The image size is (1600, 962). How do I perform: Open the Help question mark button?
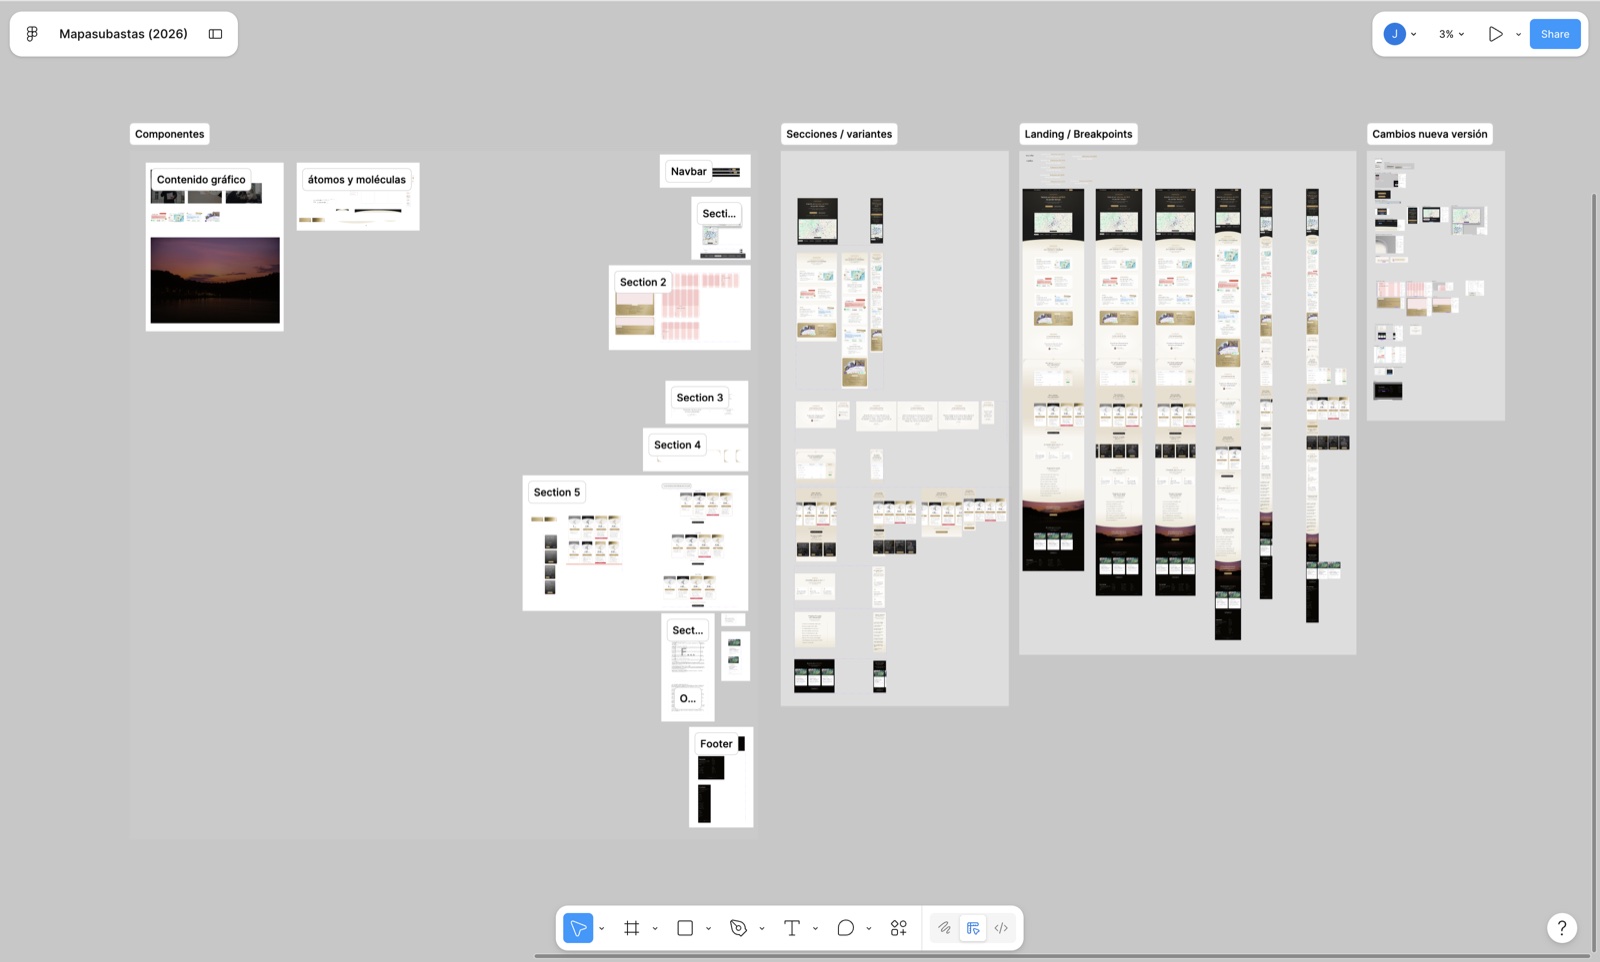tap(1562, 928)
